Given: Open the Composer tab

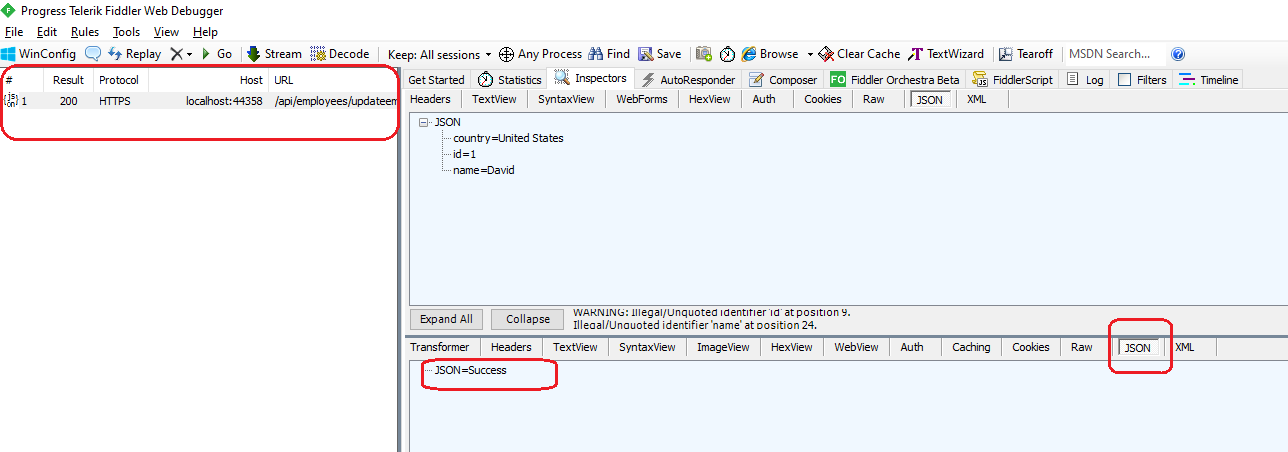Looking at the screenshot, I should [782, 80].
